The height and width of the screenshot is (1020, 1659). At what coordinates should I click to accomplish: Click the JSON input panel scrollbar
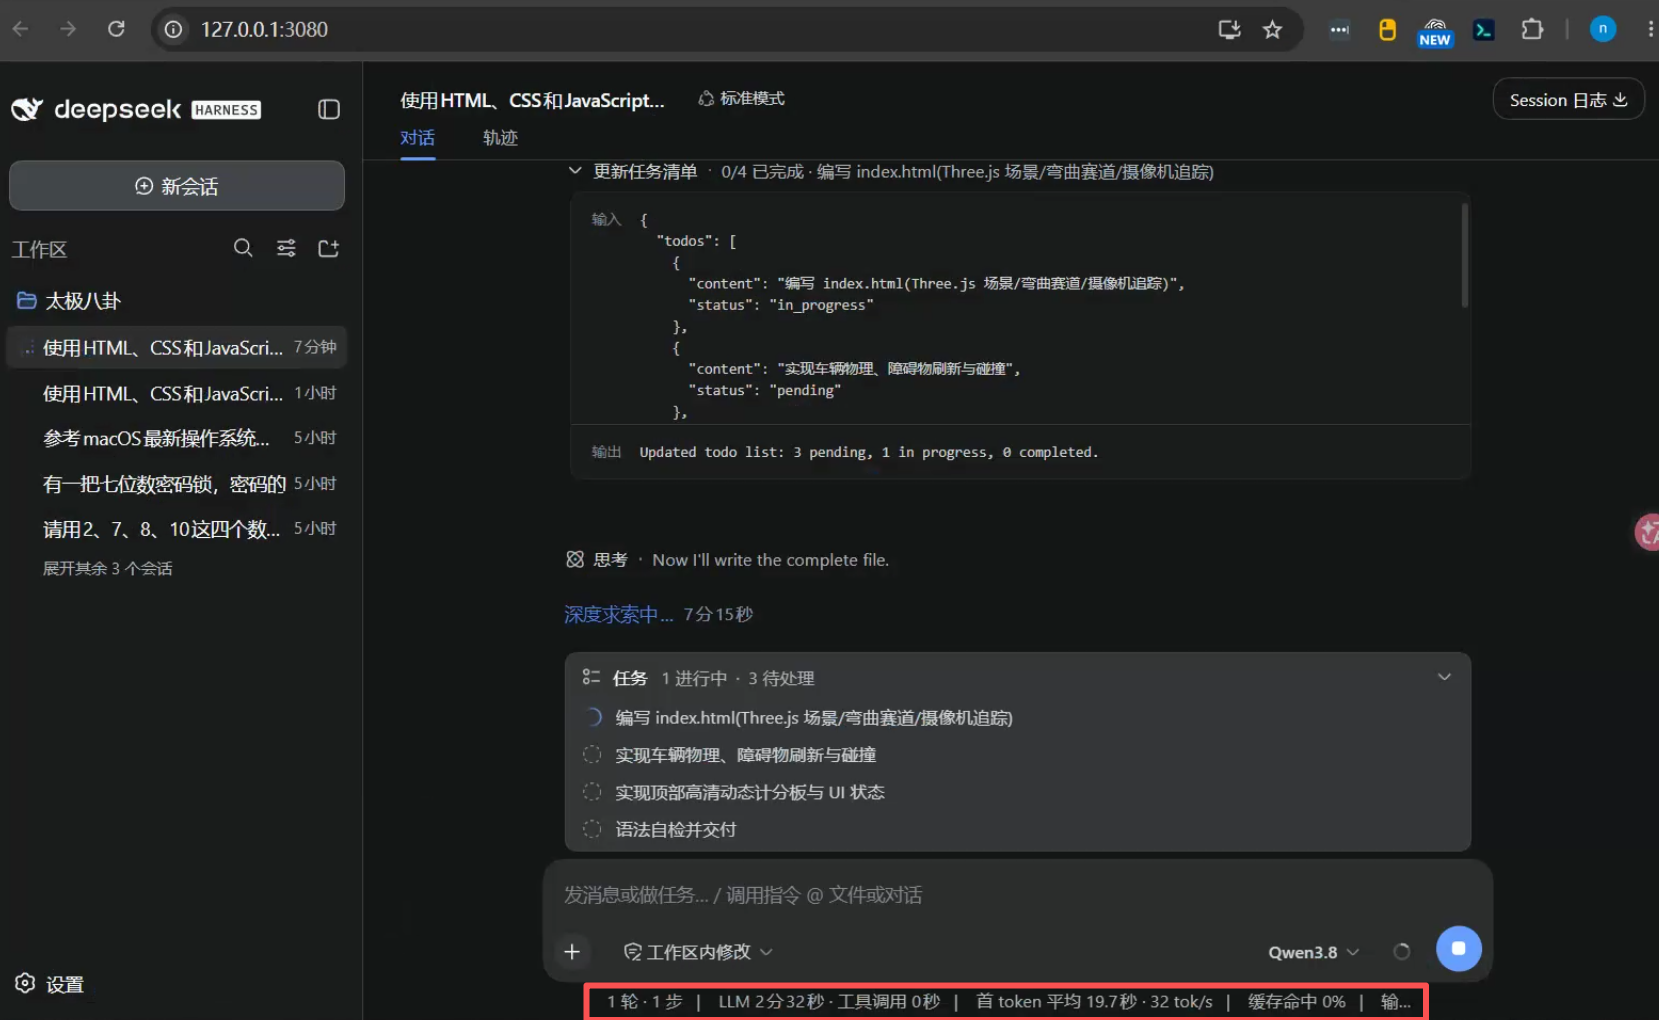tap(1464, 256)
